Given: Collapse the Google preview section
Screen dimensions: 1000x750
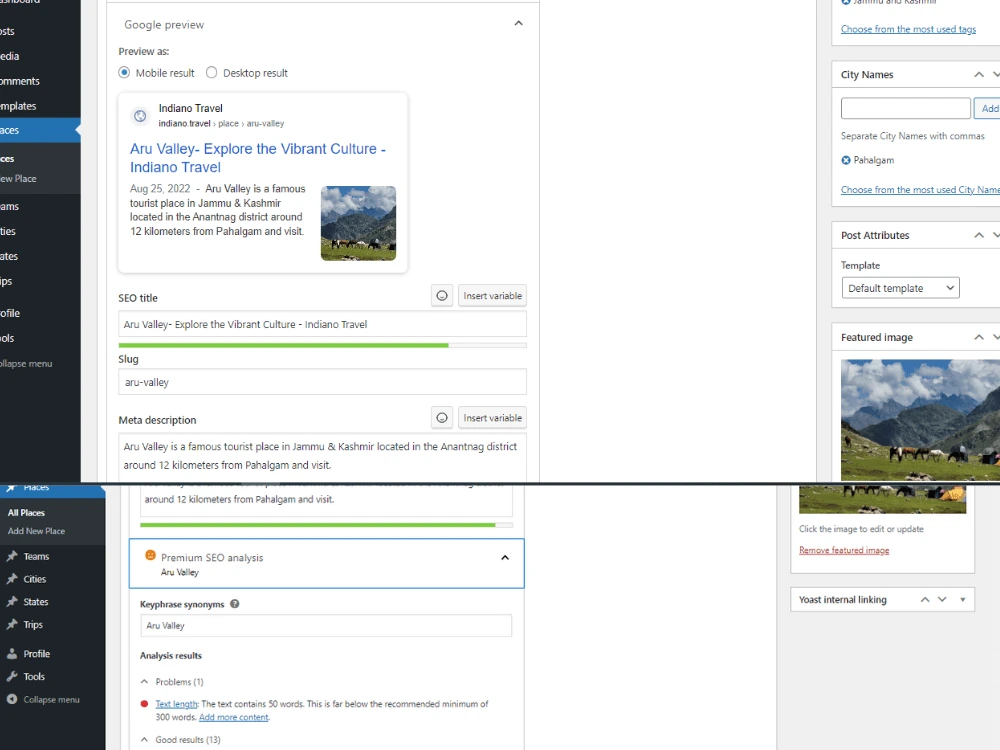Looking at the screenshot, I should [518, 24].
